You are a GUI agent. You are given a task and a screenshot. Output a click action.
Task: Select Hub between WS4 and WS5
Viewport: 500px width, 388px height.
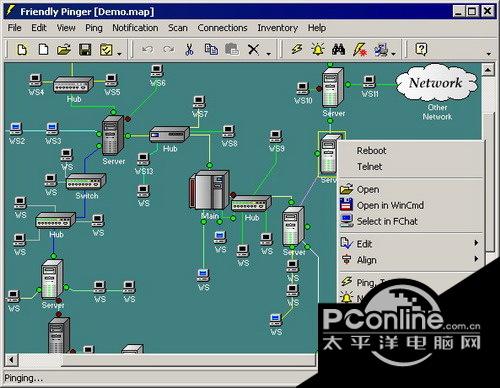tap(73, 84)
